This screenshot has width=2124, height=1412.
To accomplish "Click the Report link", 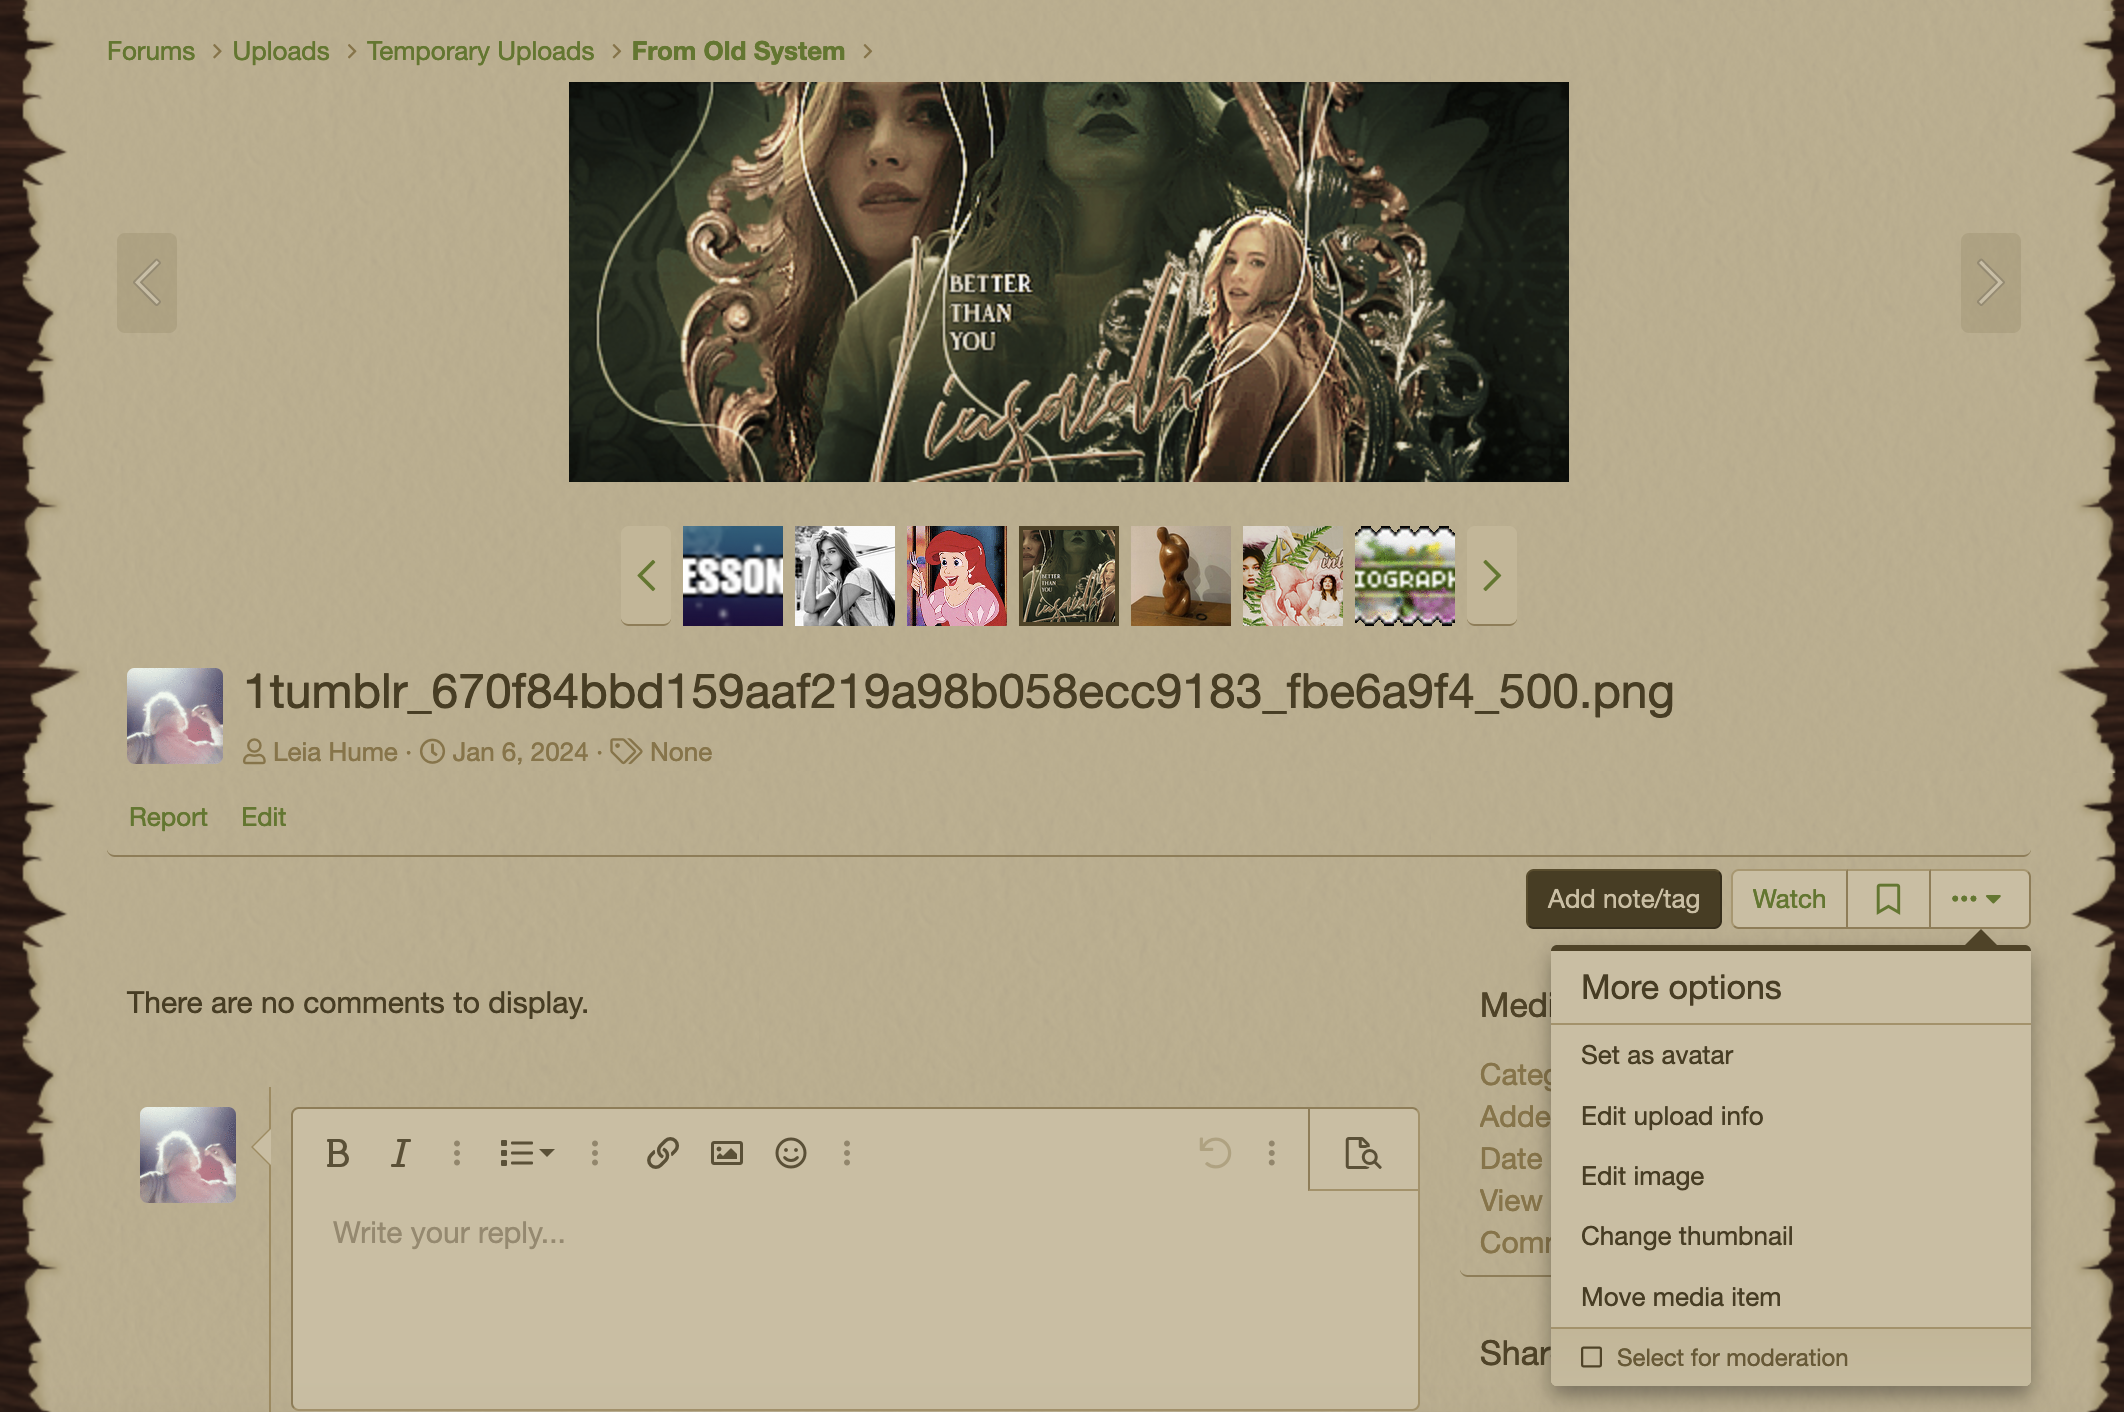I will coord(169,816).
